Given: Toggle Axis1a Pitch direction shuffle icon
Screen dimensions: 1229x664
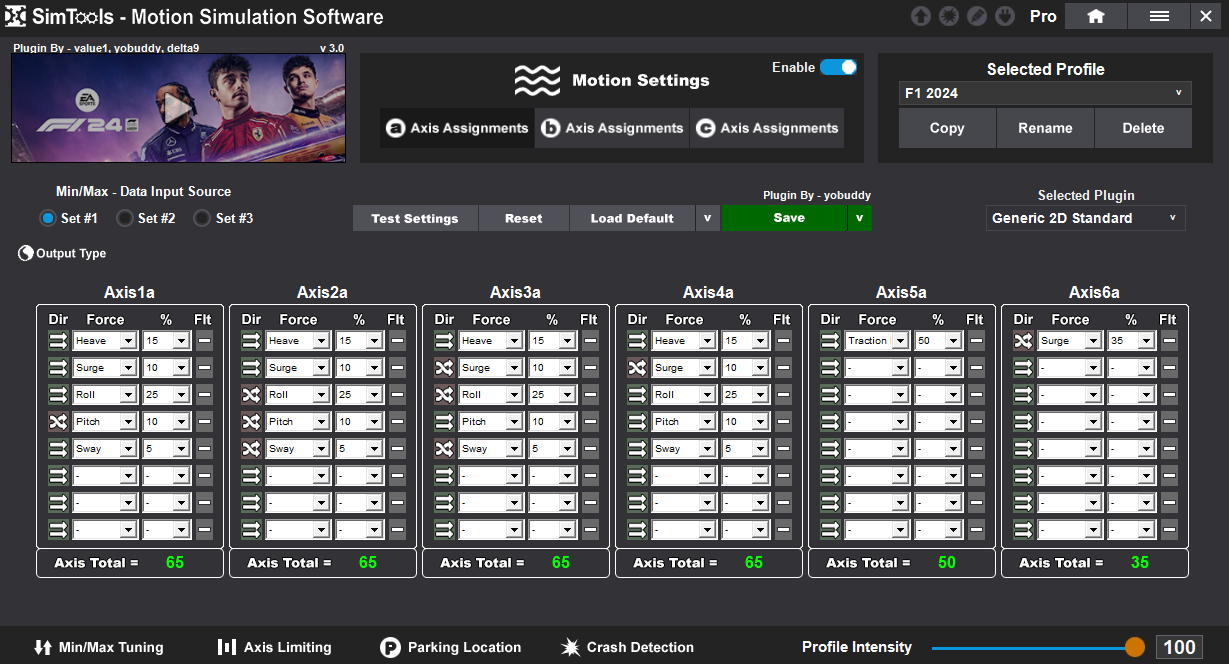Looking at the screenshot, I should tap(58, 422).
